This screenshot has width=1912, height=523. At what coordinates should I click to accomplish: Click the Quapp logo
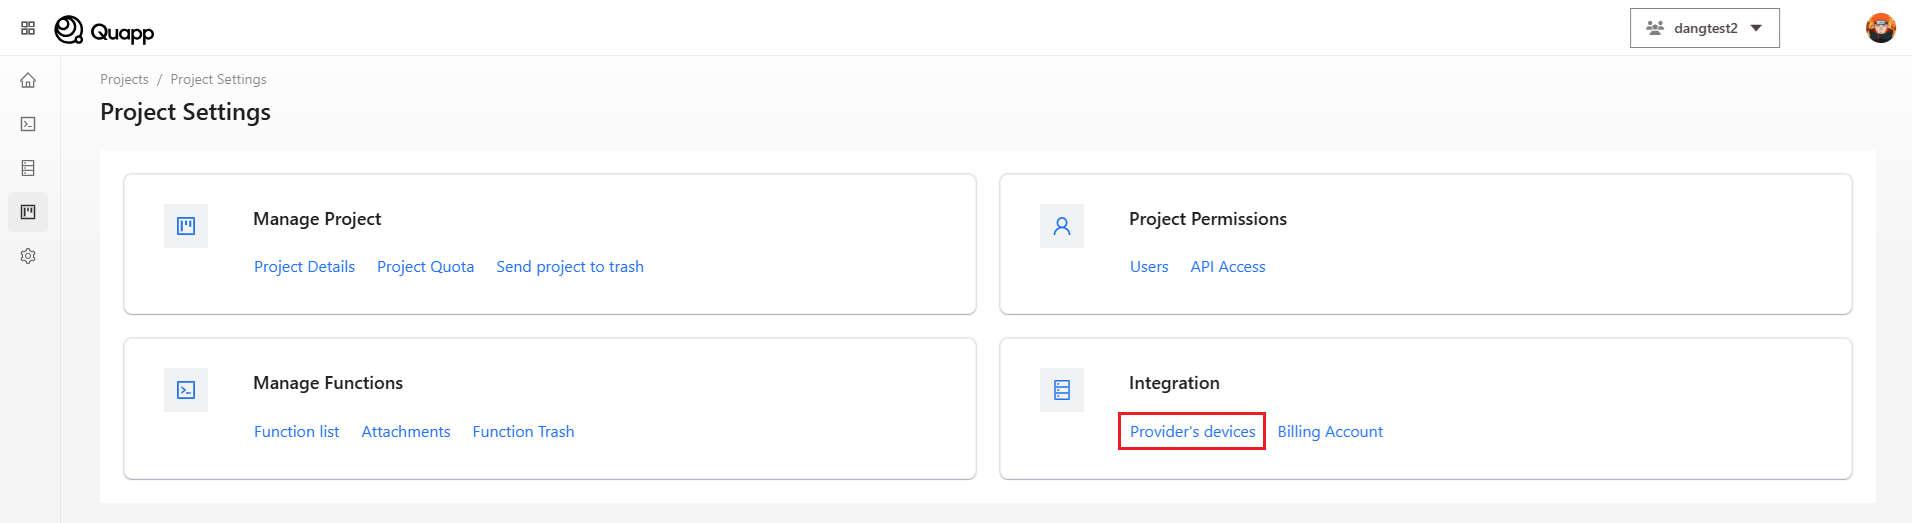[x=105, y=31]
